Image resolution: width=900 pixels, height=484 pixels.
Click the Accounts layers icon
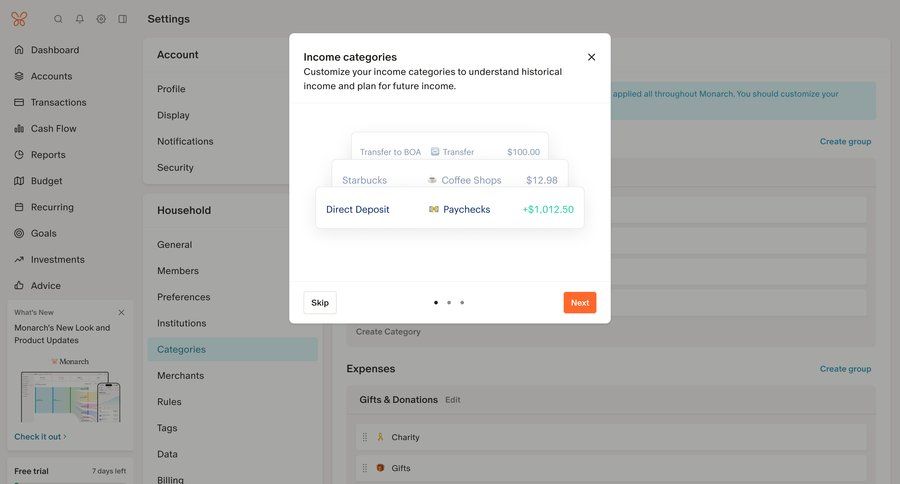(x=19, y=76)
